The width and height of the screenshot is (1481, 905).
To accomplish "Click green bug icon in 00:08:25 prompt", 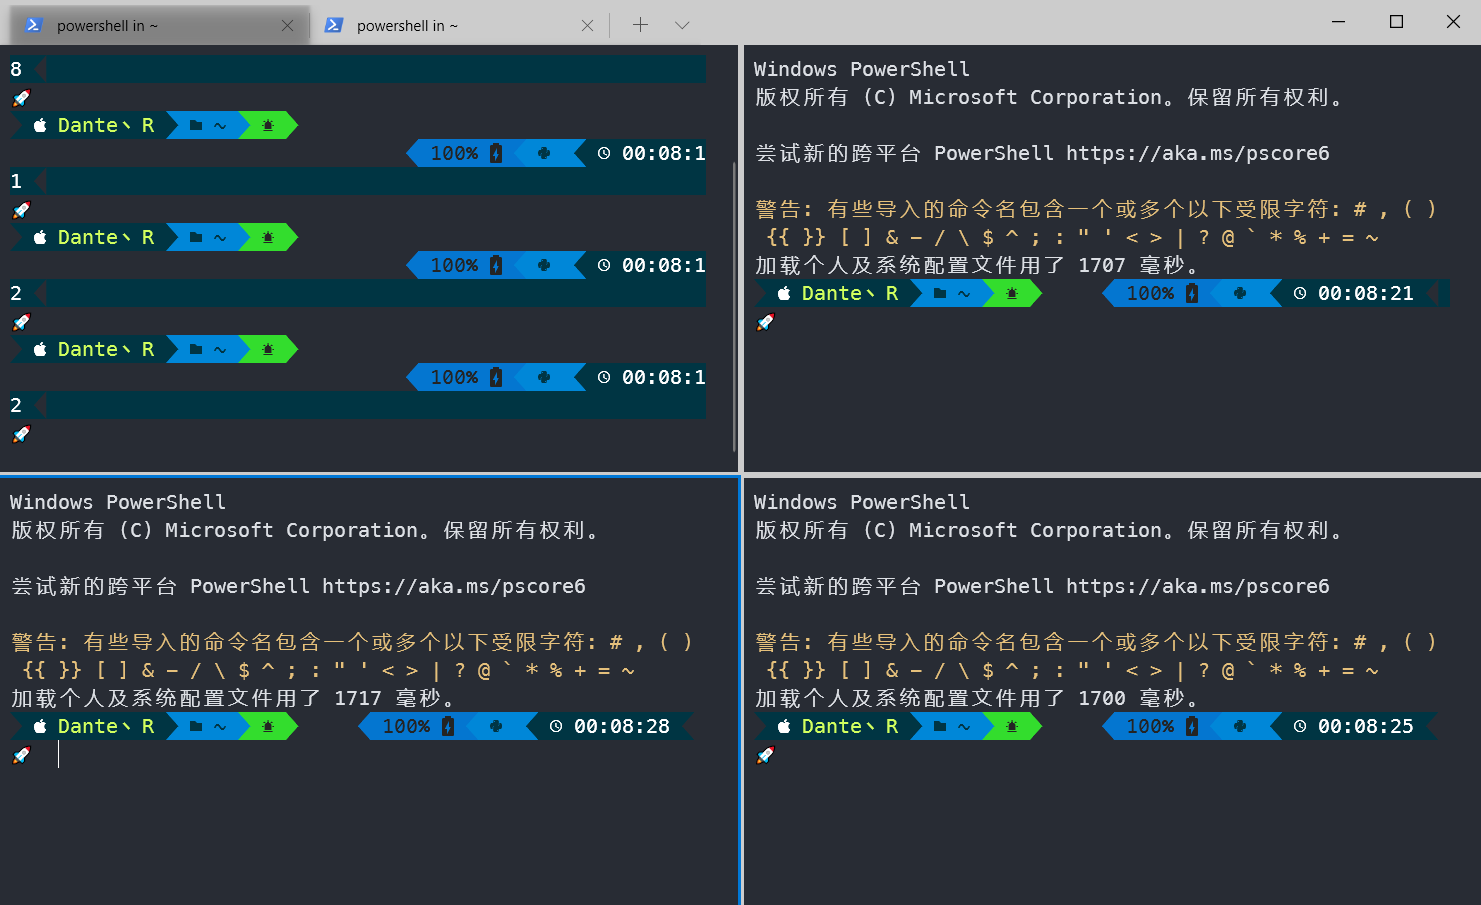I will (1012, 726).
